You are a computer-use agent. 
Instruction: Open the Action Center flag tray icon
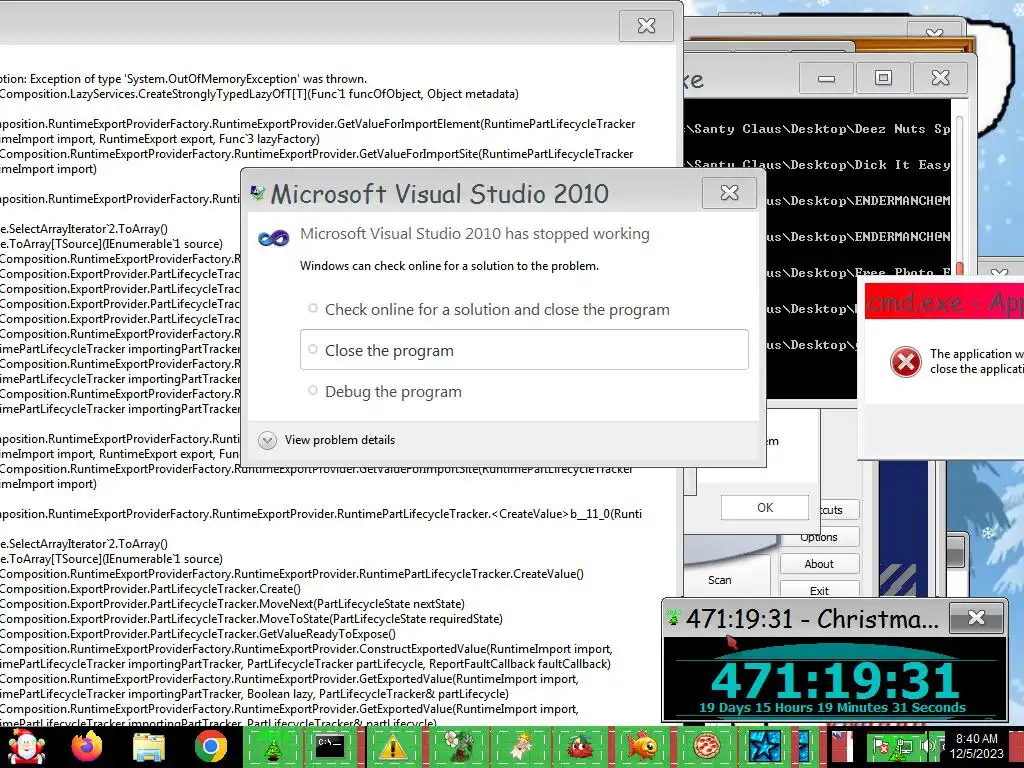click(x=880, y=746)
